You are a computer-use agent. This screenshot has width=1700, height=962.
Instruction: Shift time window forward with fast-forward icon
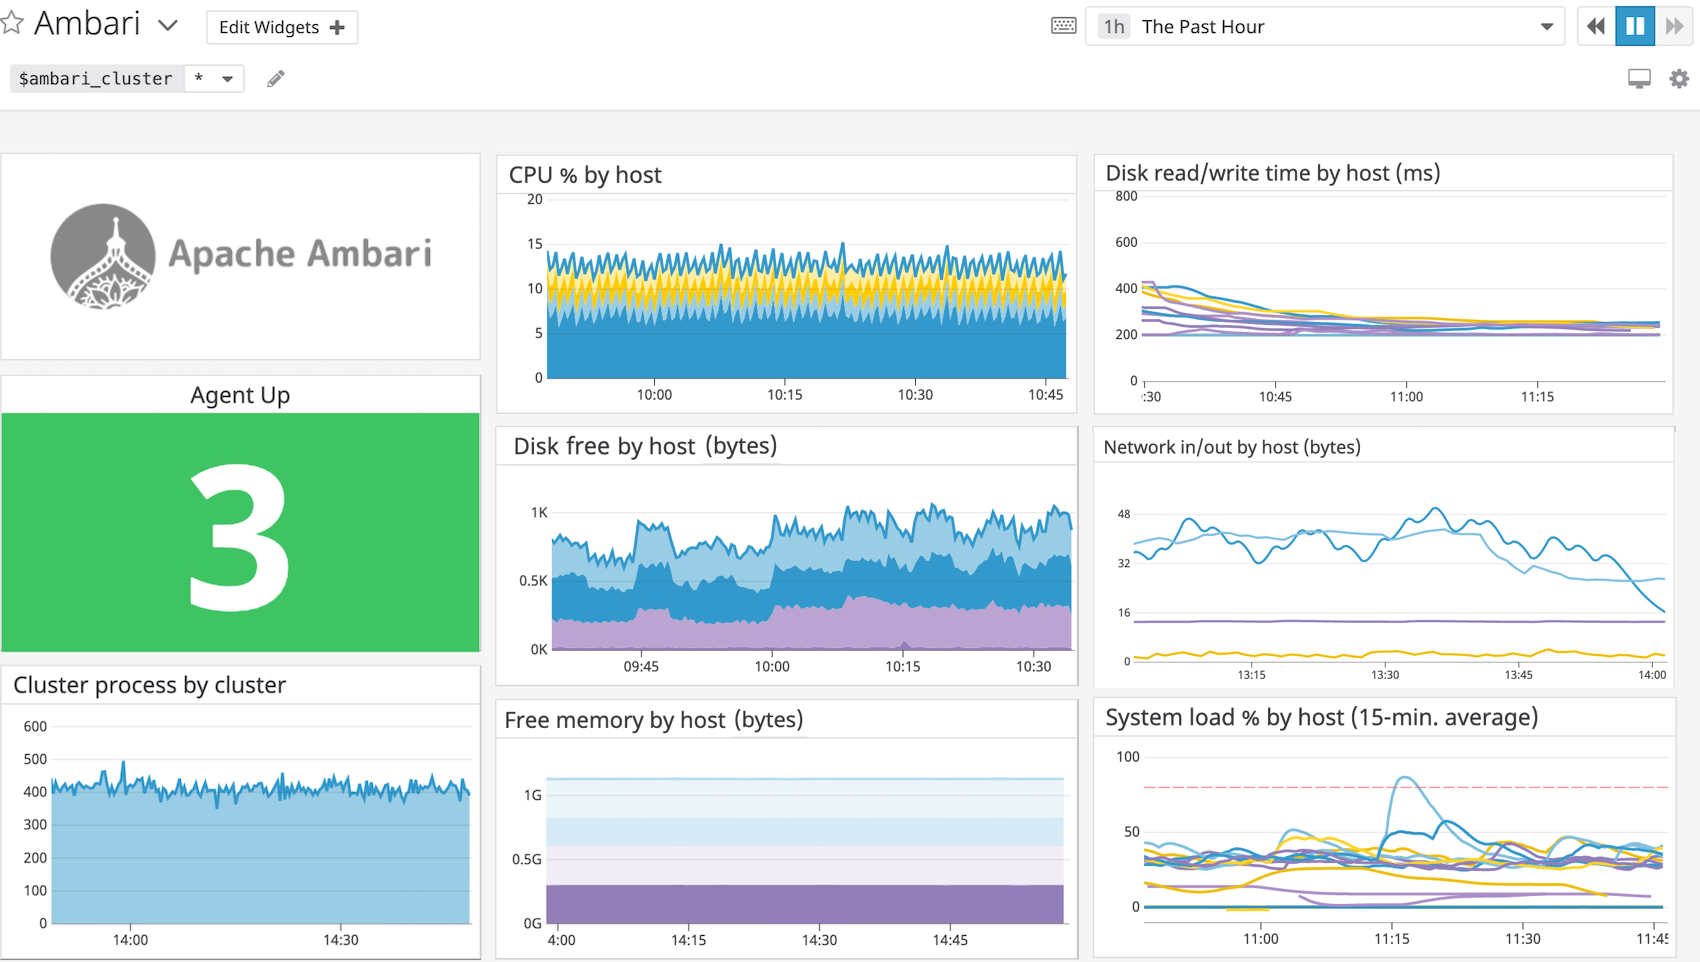(x=1675, y=26)
